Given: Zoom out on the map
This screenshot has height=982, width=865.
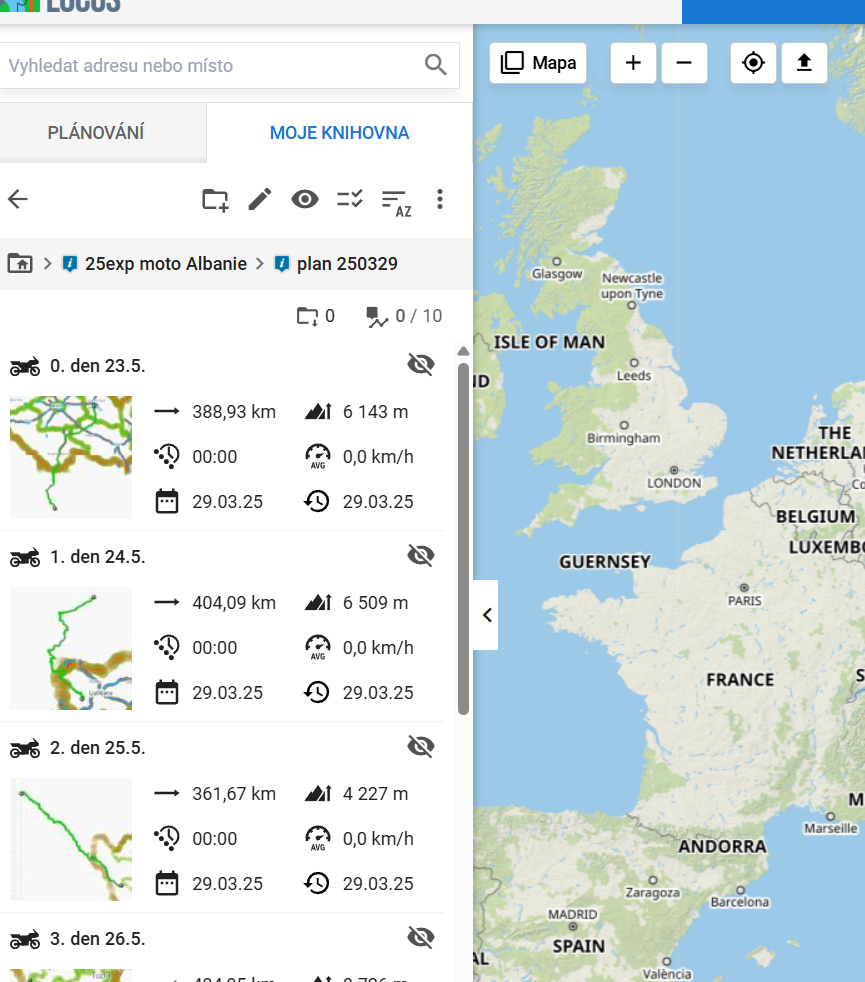Looking at the screenshot, I should point(684,63).
